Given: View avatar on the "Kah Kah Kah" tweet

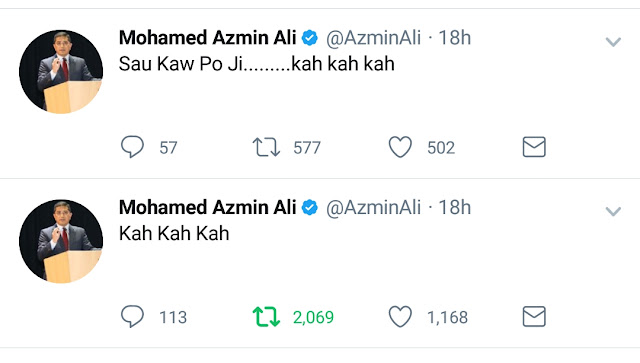Looking at the screenshot, I should click(61, 241).
